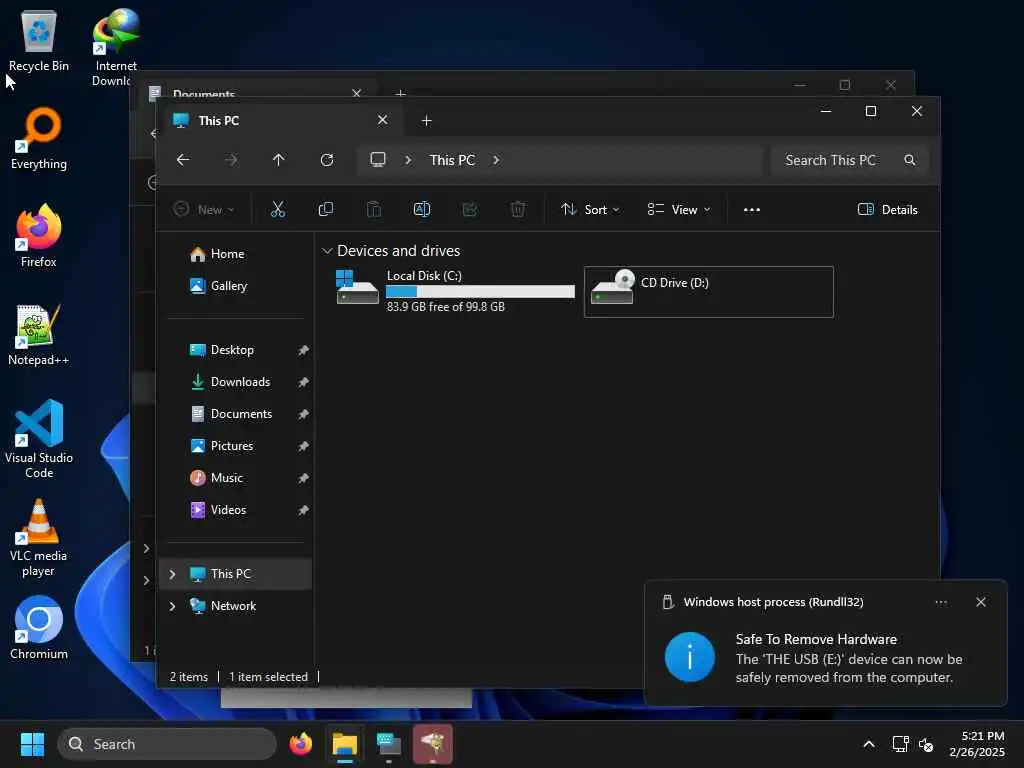The height and width of the screenshot is (768, 1024).
Task: Unpin Documents from quick access
Action: (x=303, y=414)
